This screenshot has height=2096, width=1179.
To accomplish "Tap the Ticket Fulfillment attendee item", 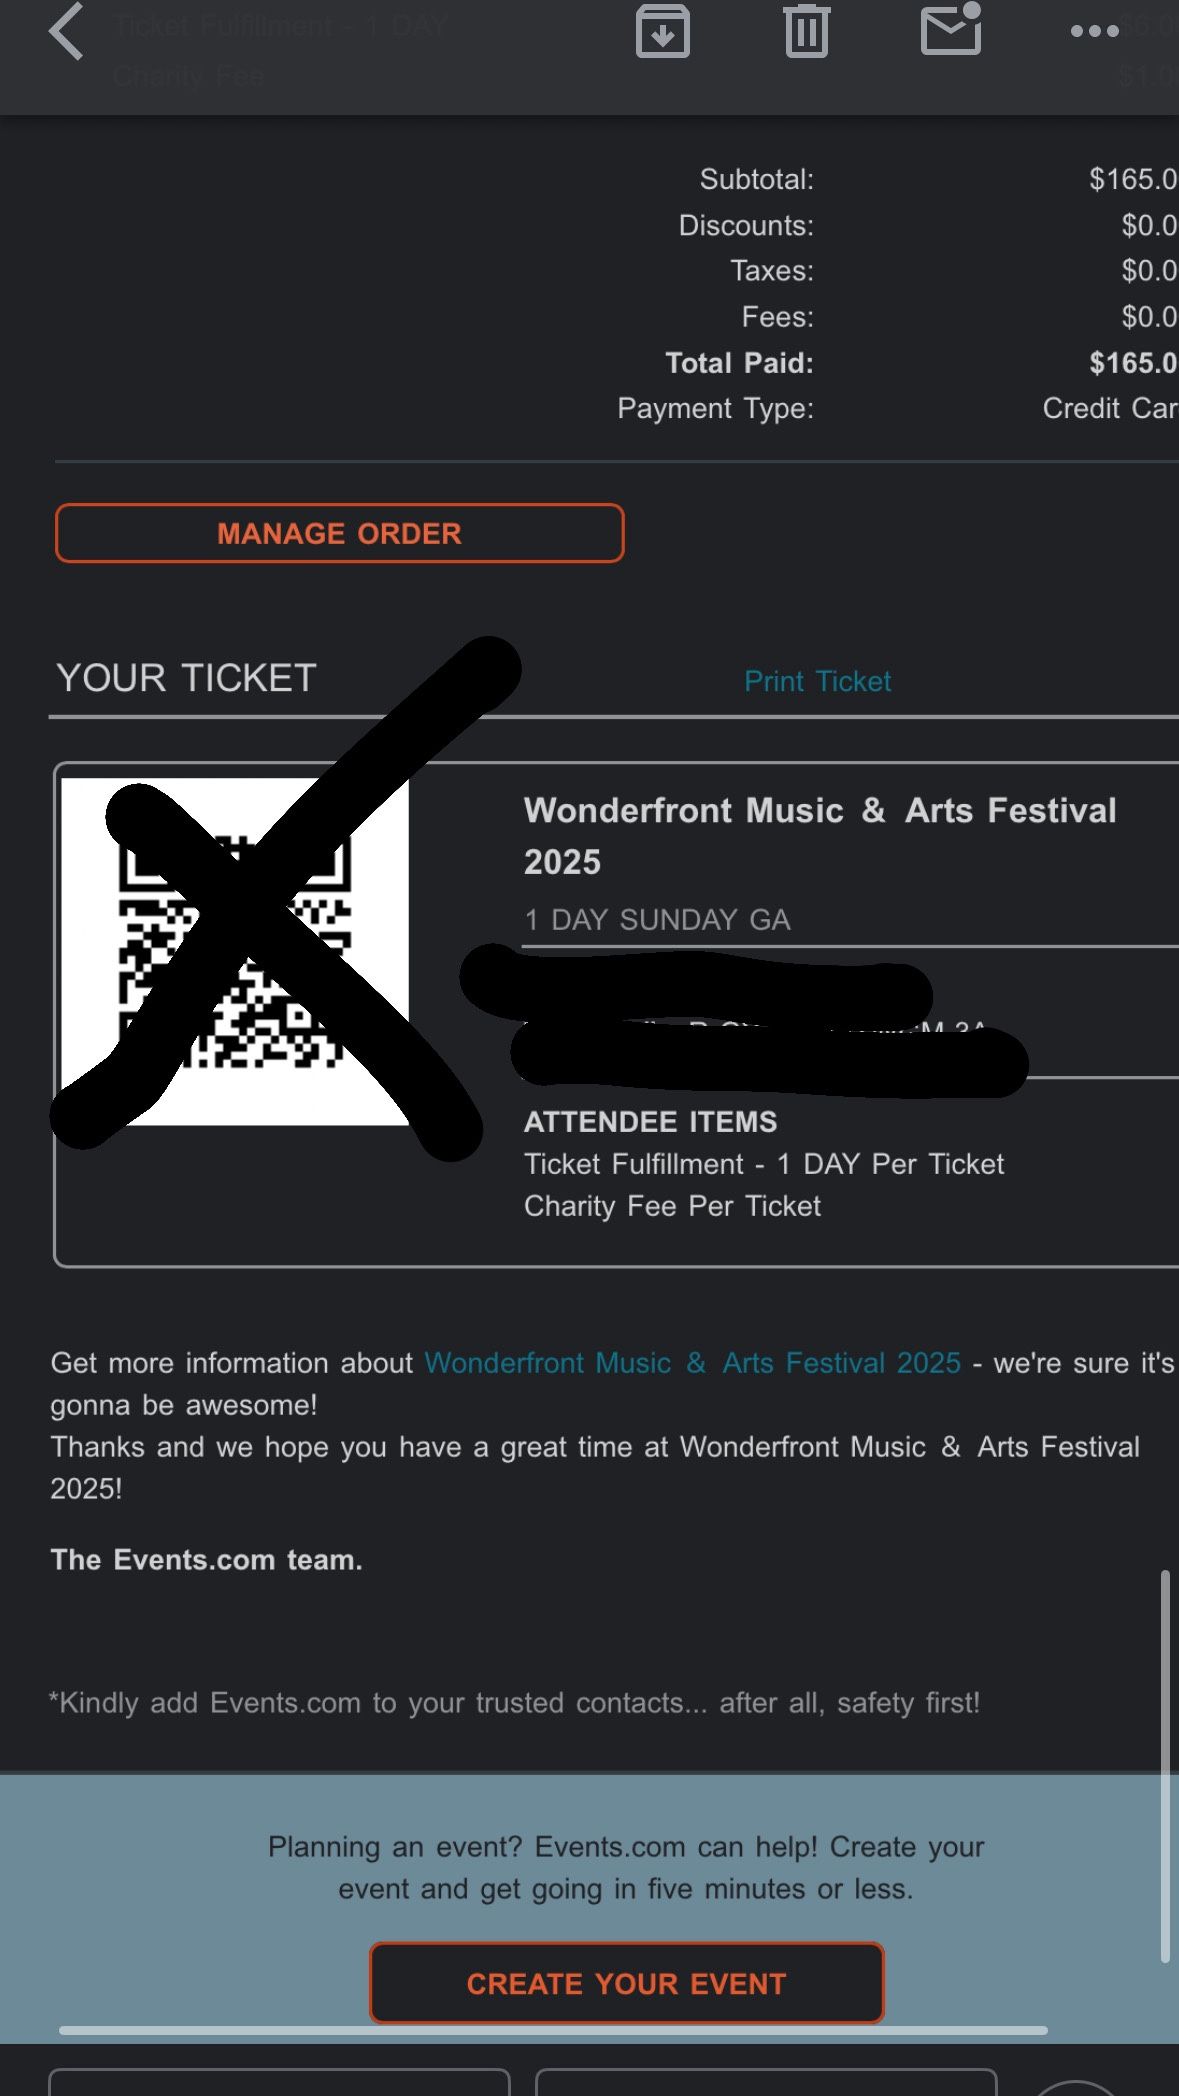I will (x=764, y=1164).
